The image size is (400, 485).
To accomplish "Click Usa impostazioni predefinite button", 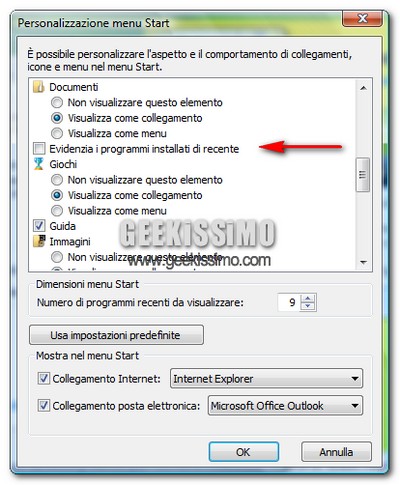I will pyautogui.click(x=116, y=335).
